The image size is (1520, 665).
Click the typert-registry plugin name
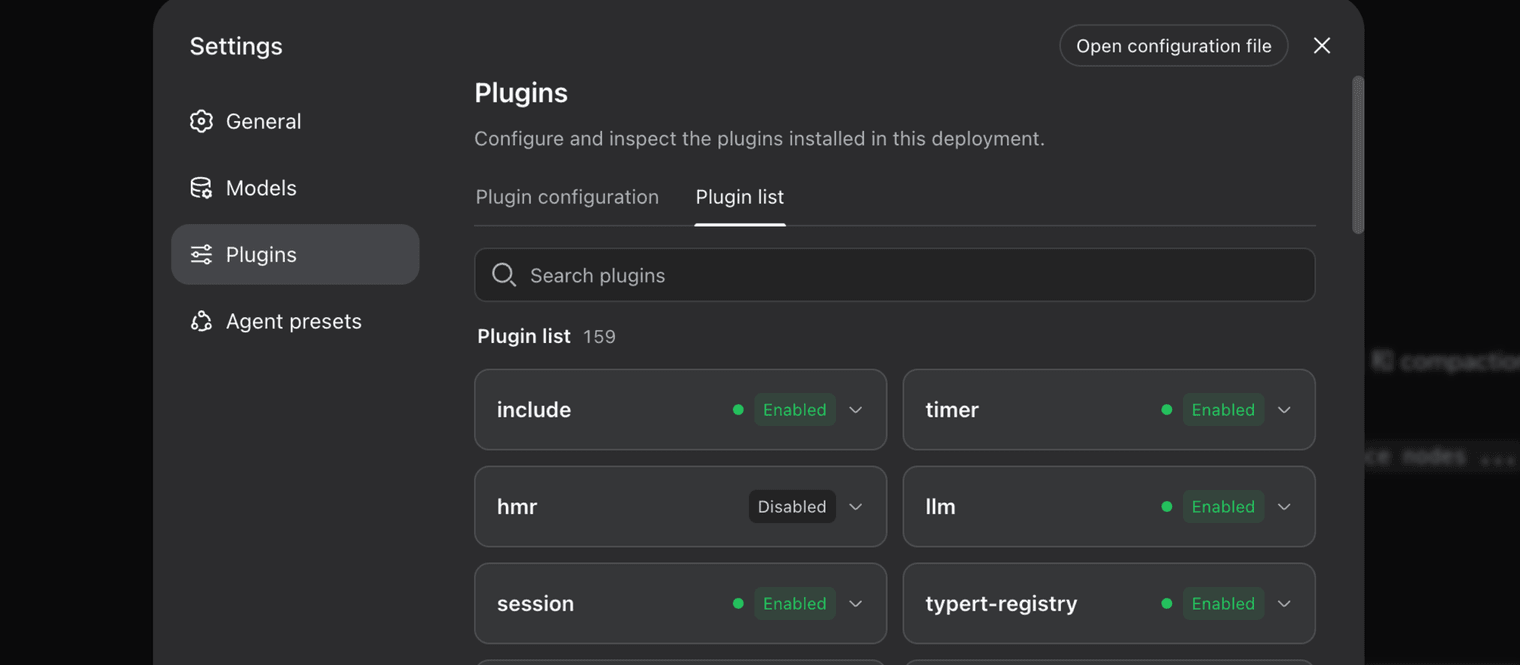1001,604
